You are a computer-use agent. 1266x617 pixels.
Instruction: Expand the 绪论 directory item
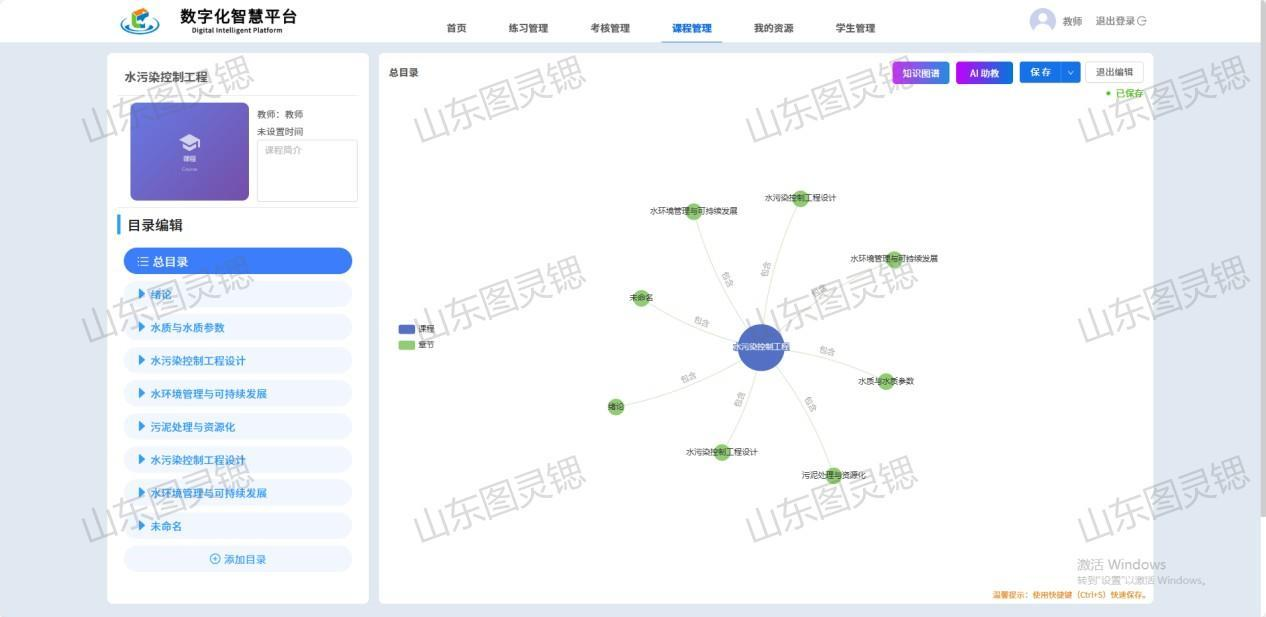pyautogui.click(x=142, y=294)
